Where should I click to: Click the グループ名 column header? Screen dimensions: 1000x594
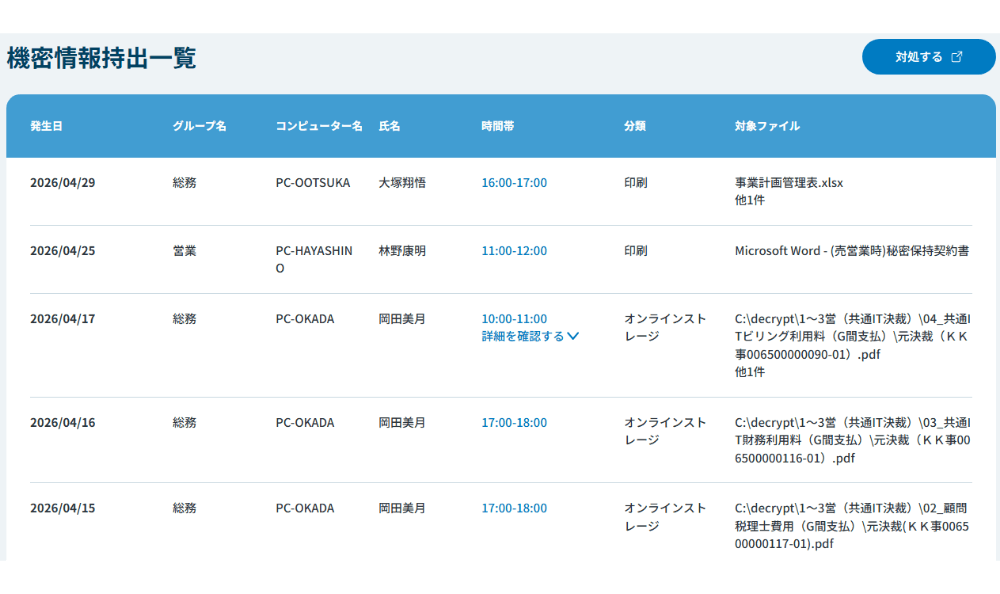[199, 126]
